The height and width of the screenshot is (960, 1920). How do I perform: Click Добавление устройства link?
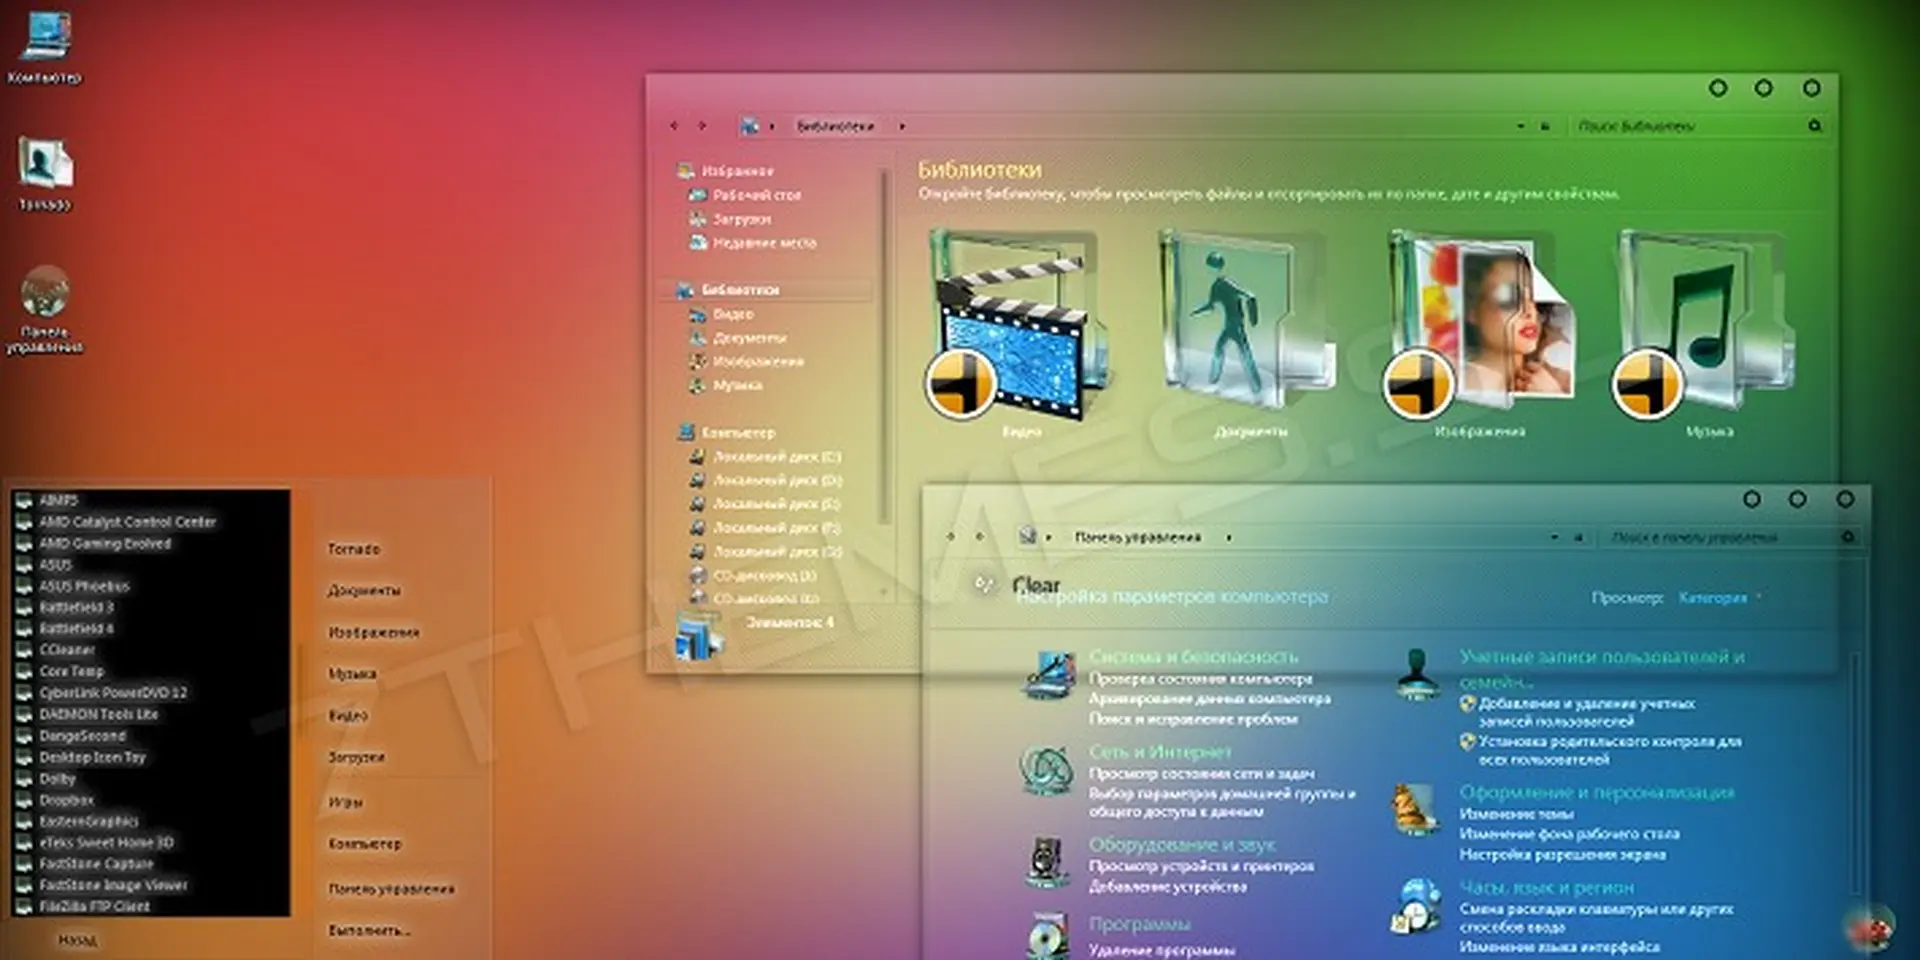pyautogui.click(x=1168, y=887)
